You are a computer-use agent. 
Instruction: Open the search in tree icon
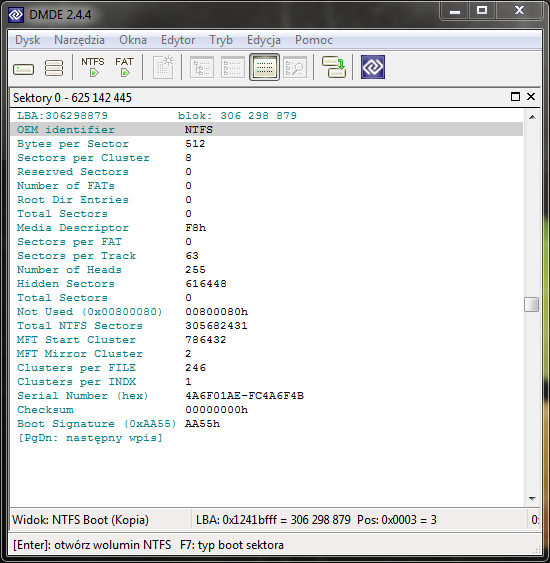(295, 67)
